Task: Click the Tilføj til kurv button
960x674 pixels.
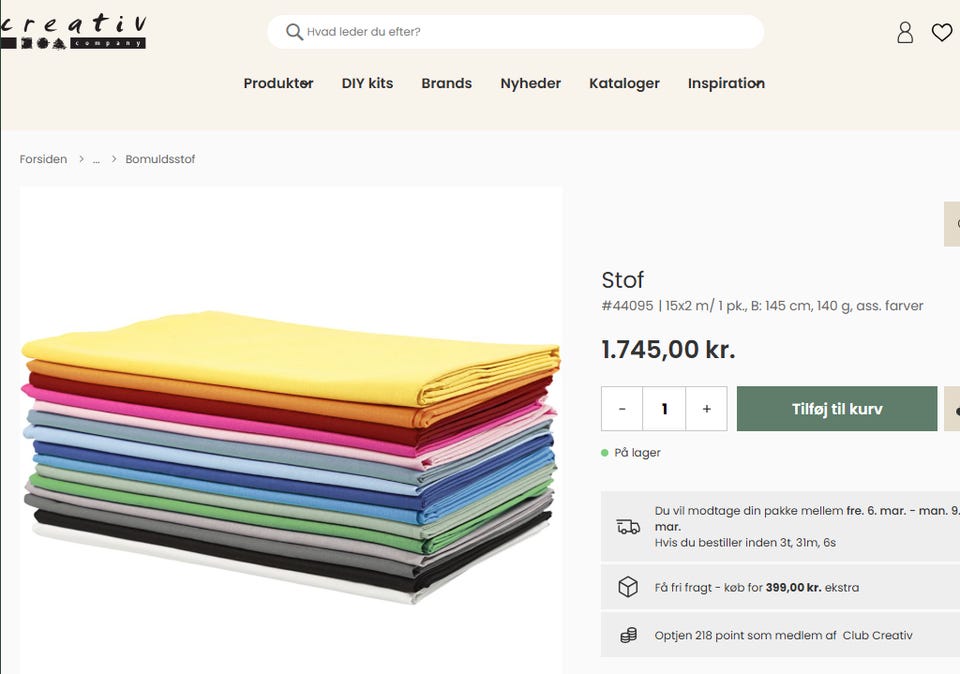Action: click(x=837, y=409)
